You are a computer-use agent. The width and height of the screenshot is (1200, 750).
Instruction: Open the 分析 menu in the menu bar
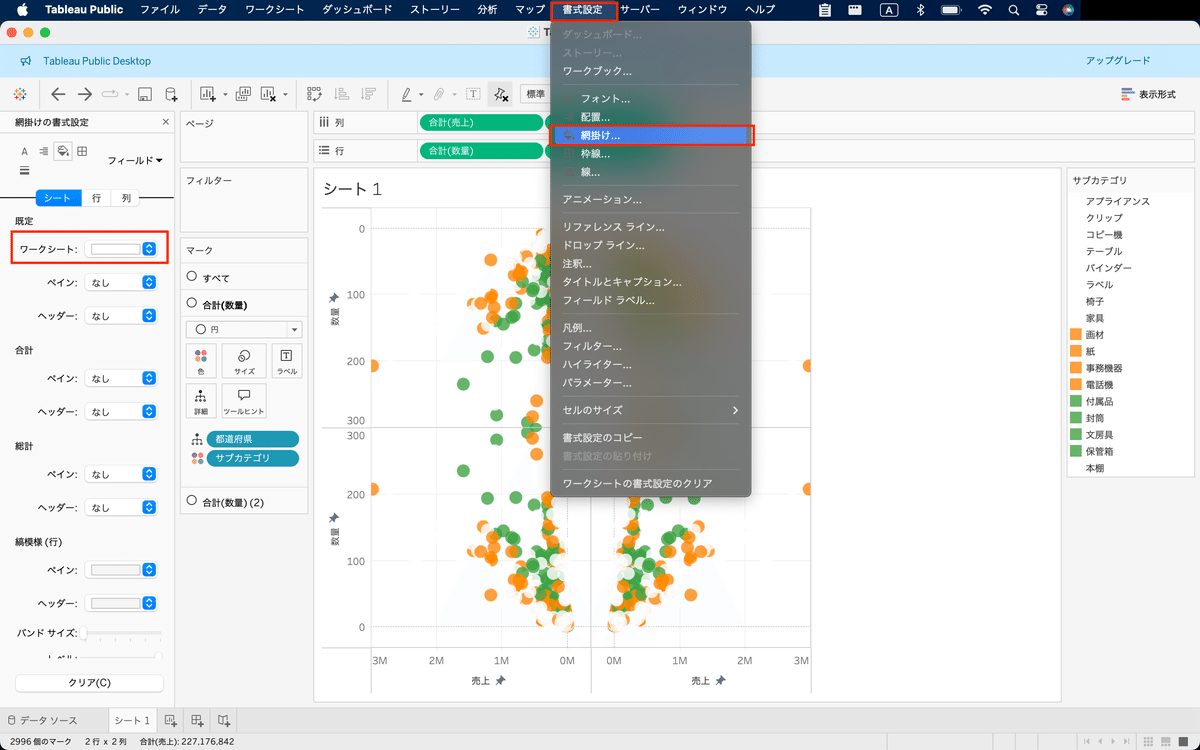click(x=487, y=9)
